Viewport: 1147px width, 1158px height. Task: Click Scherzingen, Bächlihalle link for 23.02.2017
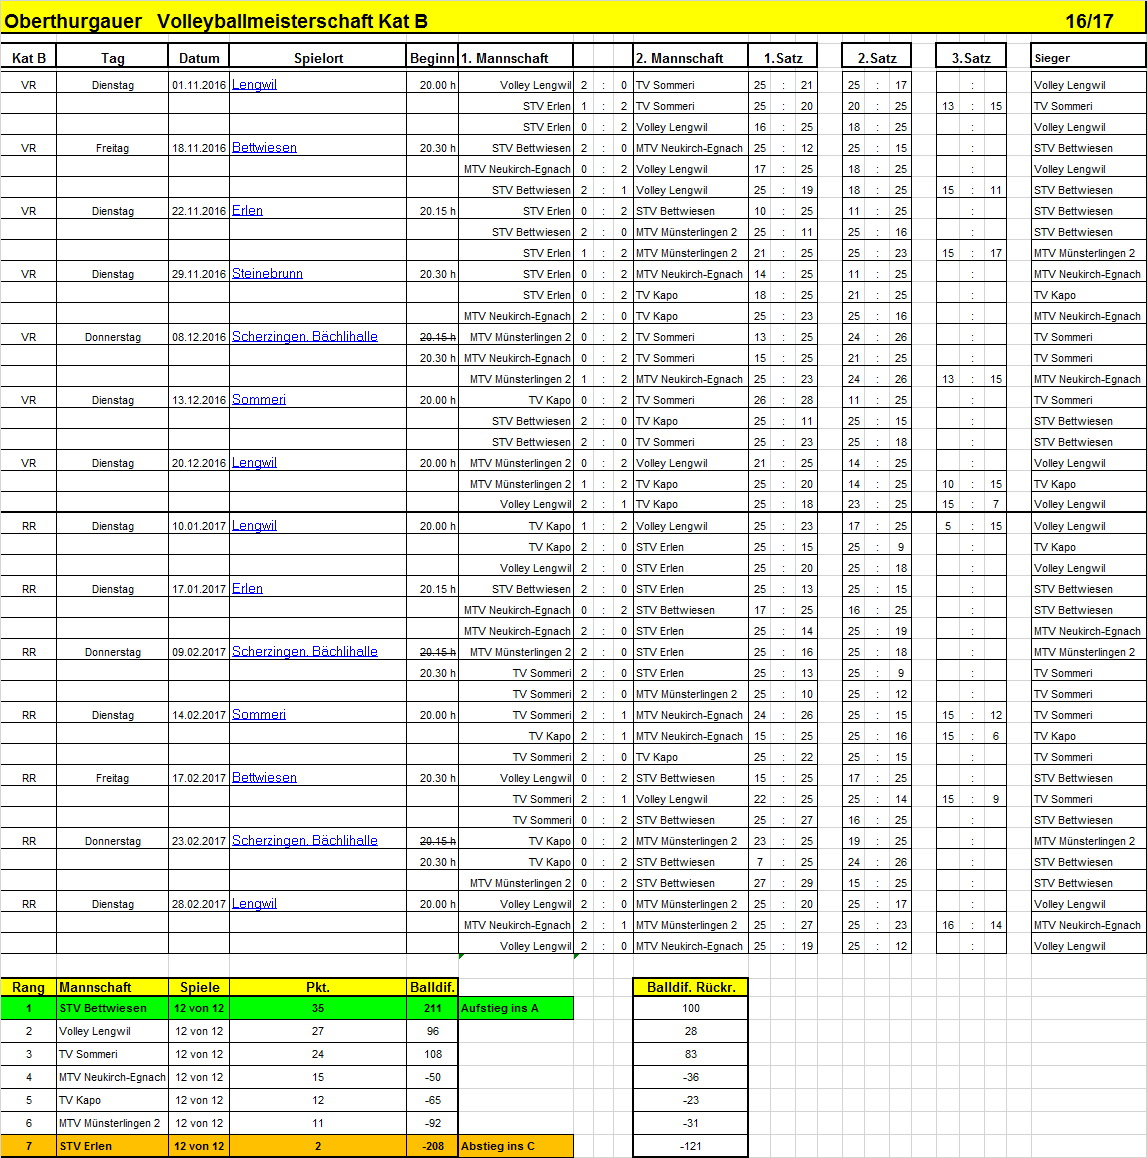click(x=304, y=841)
